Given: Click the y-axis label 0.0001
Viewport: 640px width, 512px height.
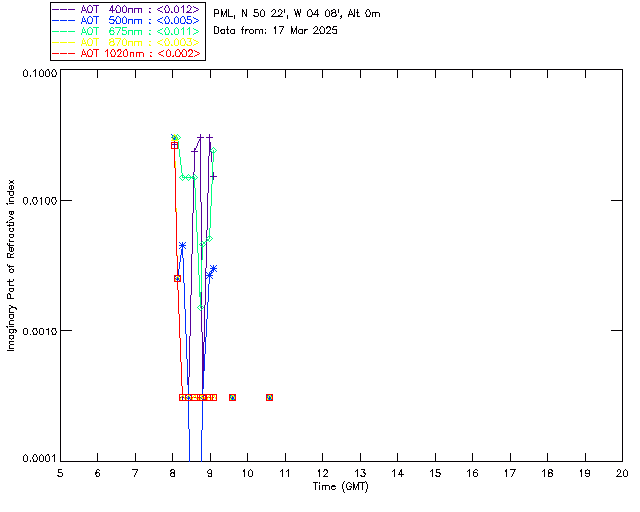Looking at the screenshot, I should point(40,459).
